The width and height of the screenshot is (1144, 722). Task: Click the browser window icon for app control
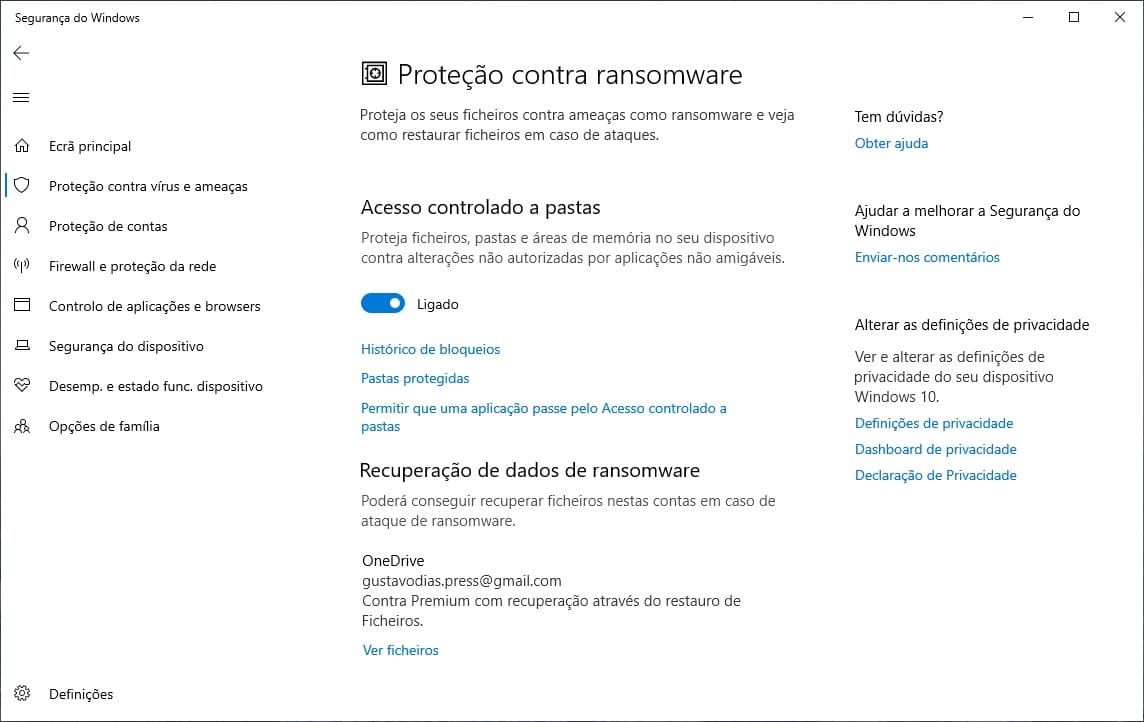(x=22, y=305)
